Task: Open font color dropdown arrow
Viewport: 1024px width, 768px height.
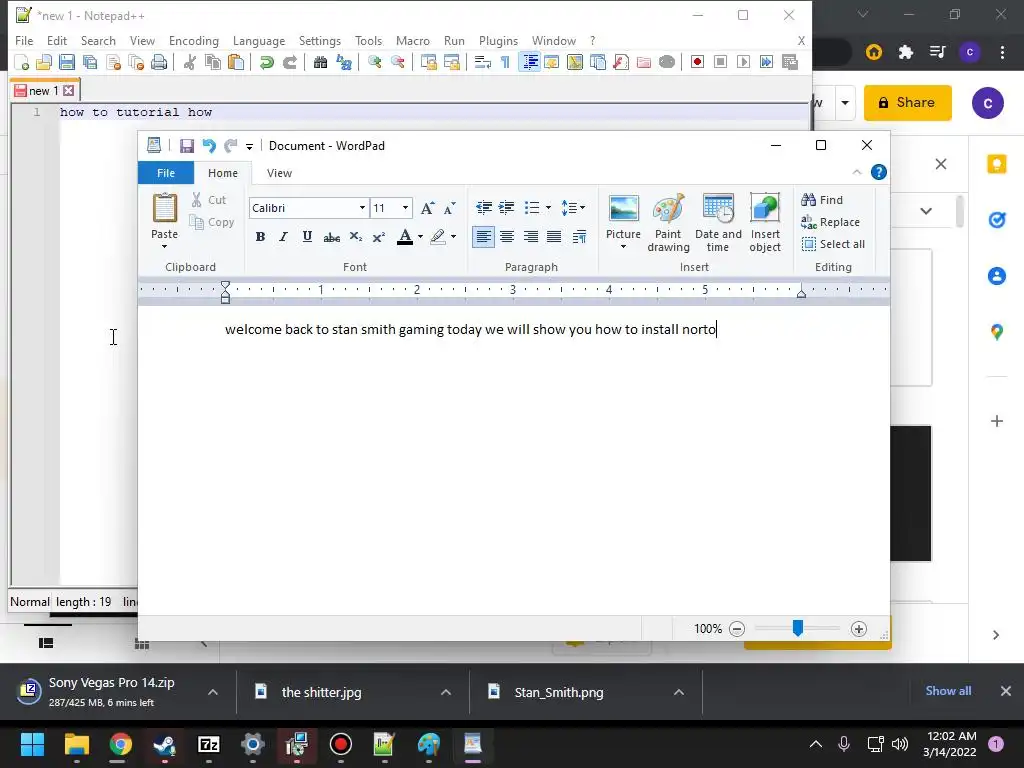Action: (x=420, y=236)
